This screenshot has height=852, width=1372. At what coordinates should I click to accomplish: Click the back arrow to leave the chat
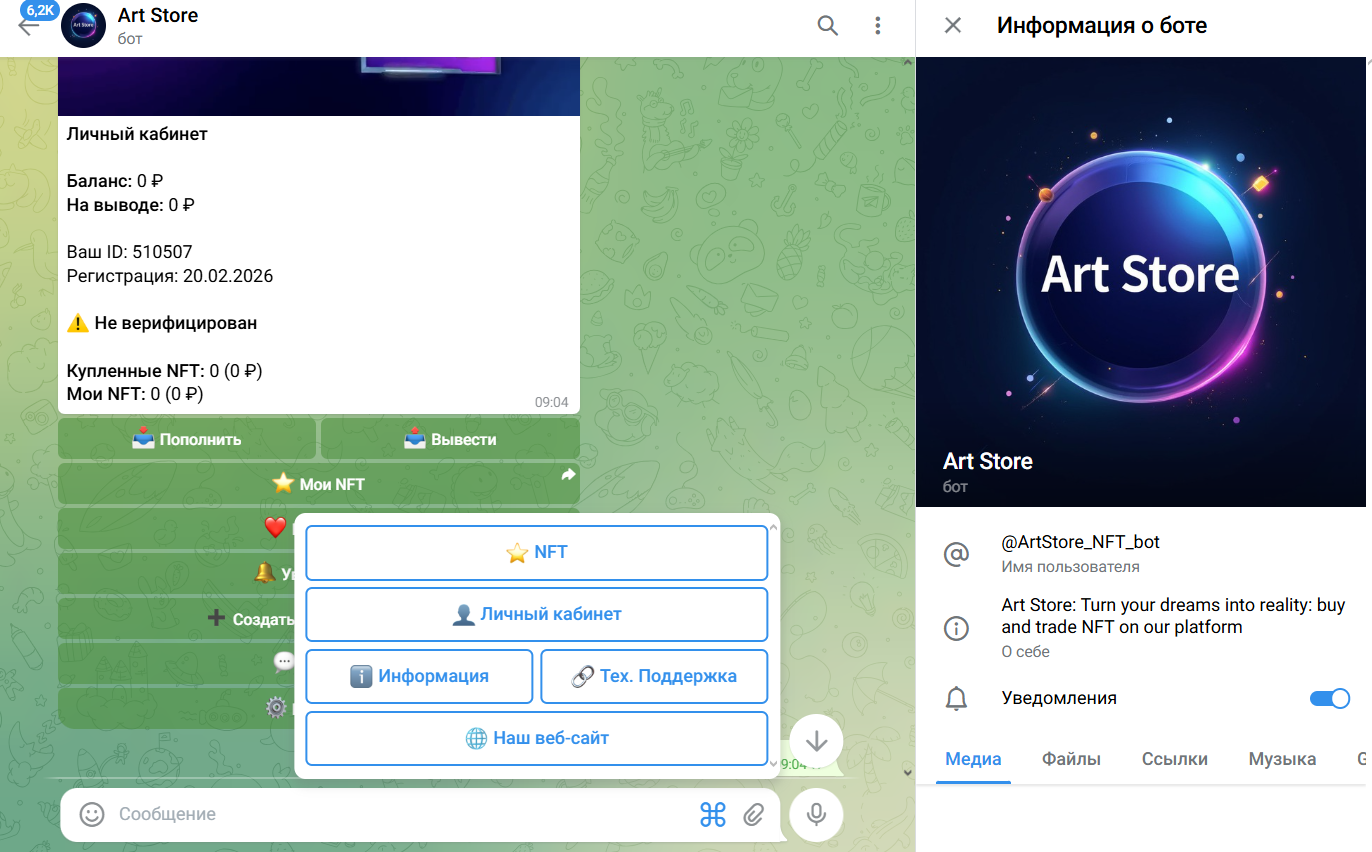click(32, 26)
